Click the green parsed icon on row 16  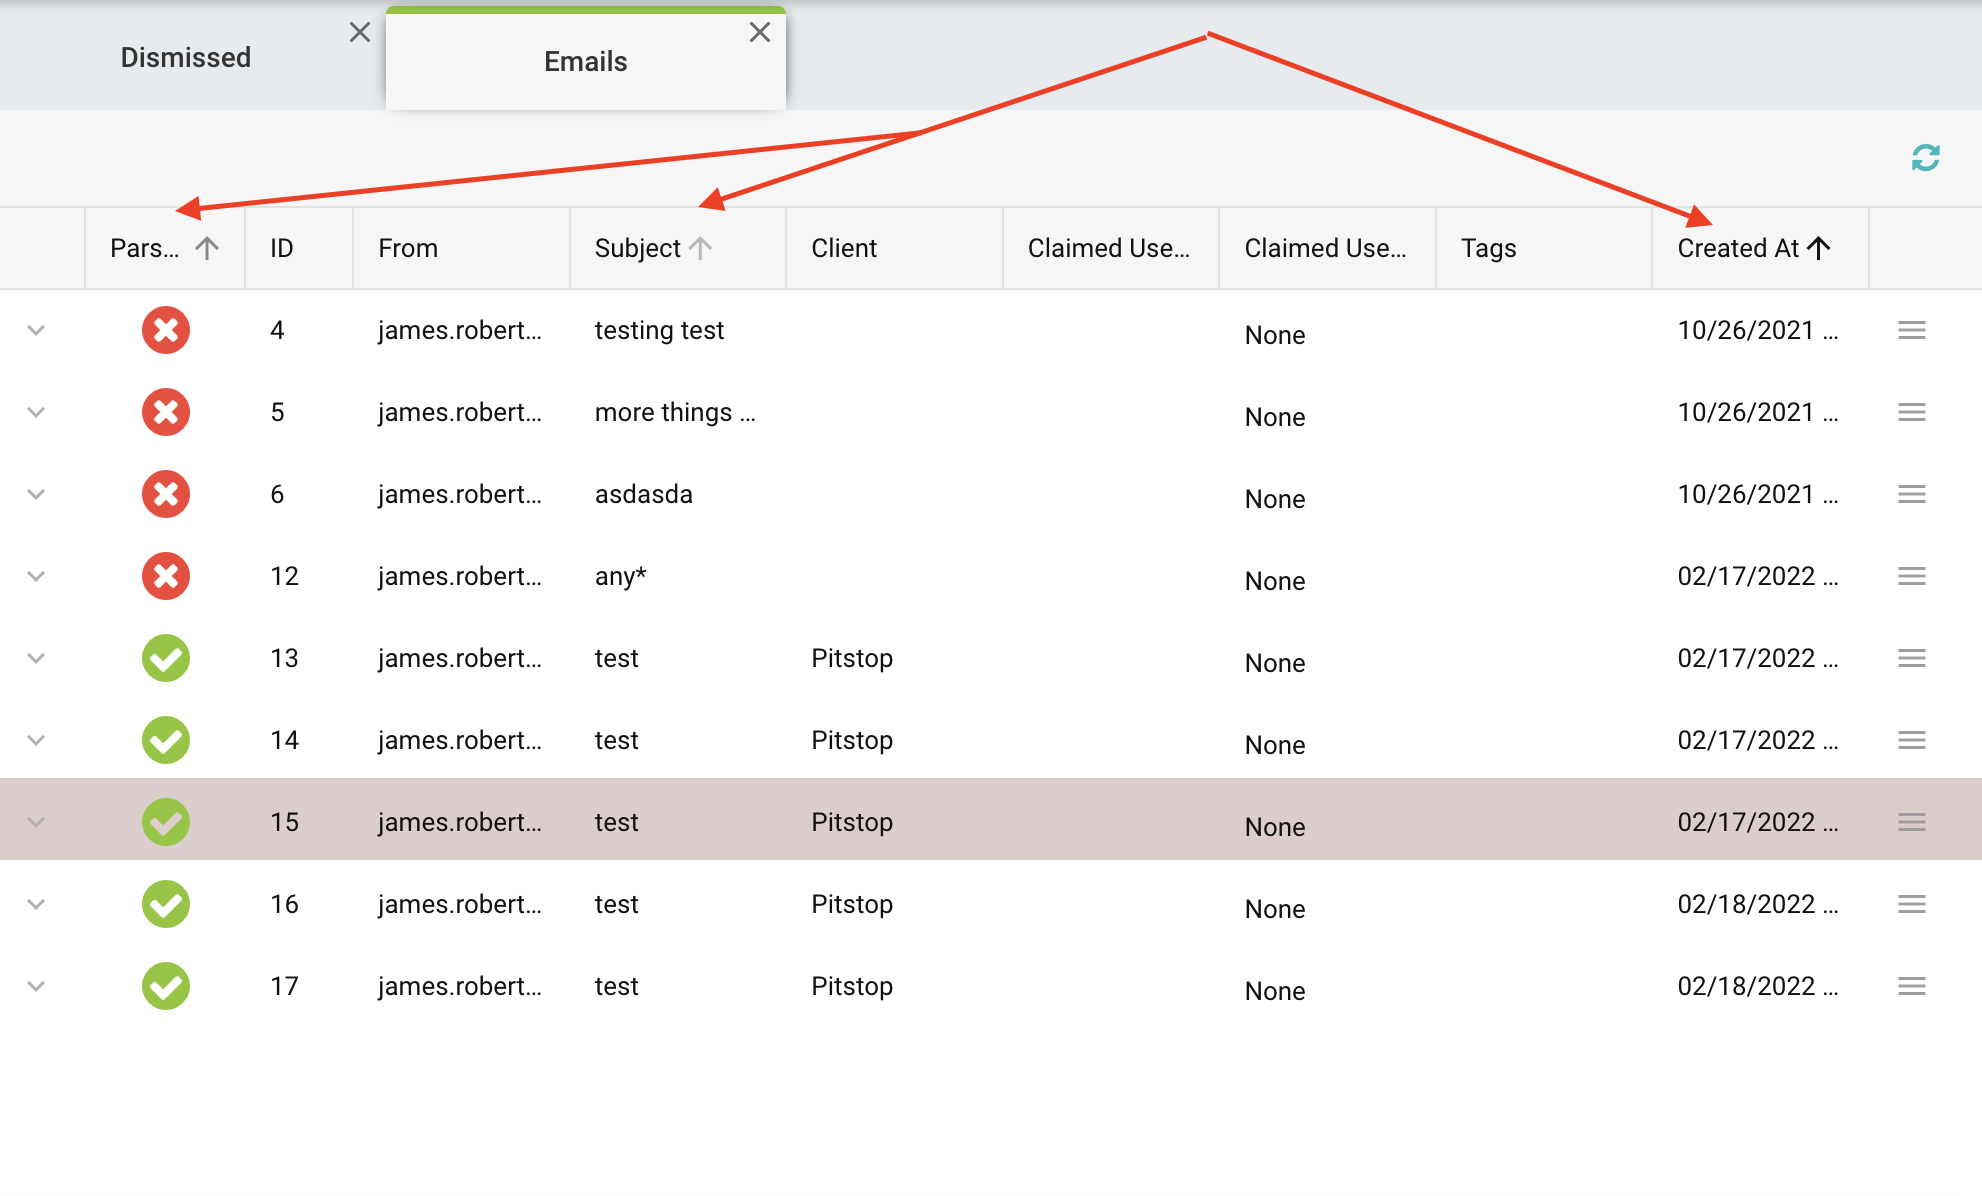[x=166, y=904]
